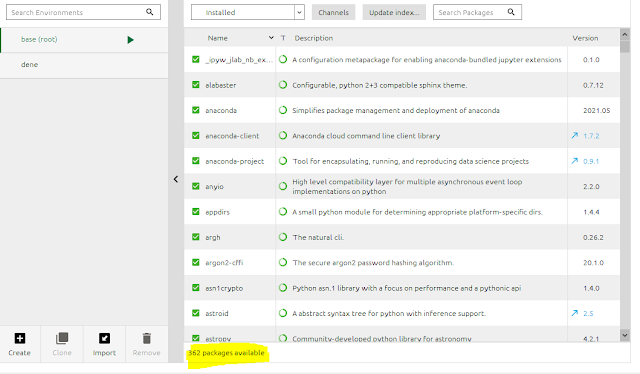Sort by the Version column header
Image resolution: width=640 pixels, height=374 pixels.
point(585,38)
